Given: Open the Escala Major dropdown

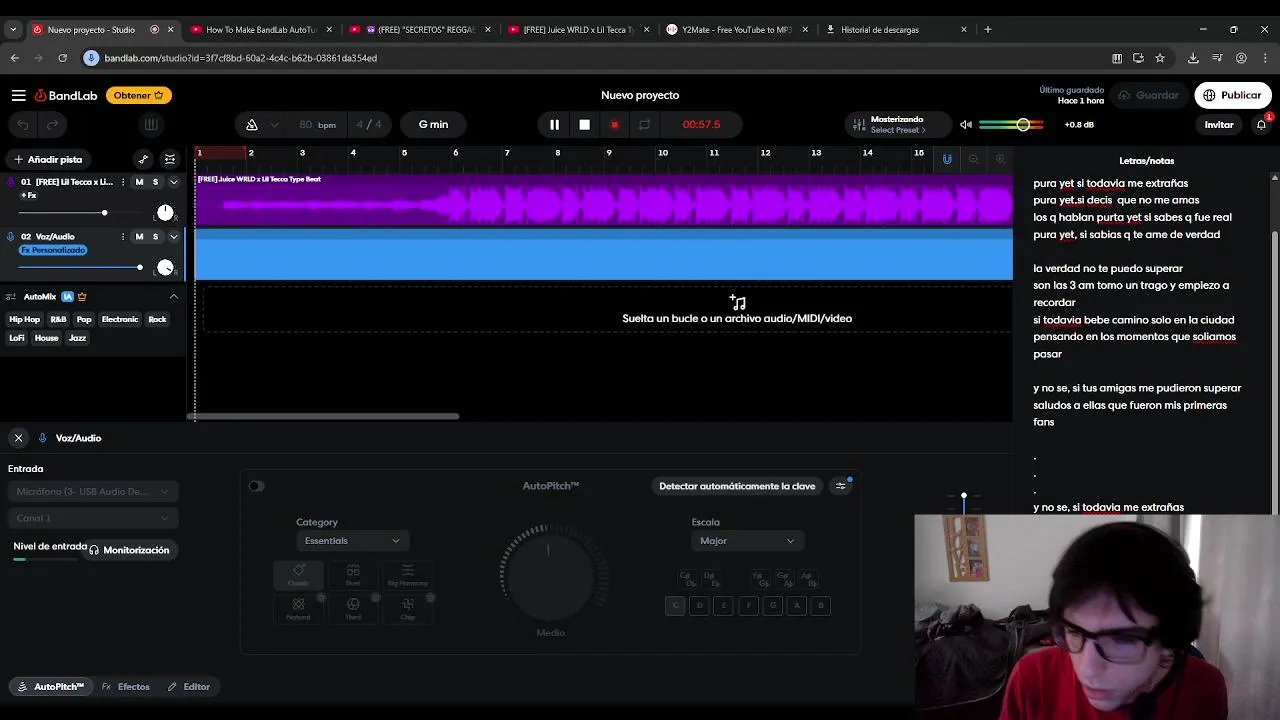Looking at the screenshot, I should [746, 541].
